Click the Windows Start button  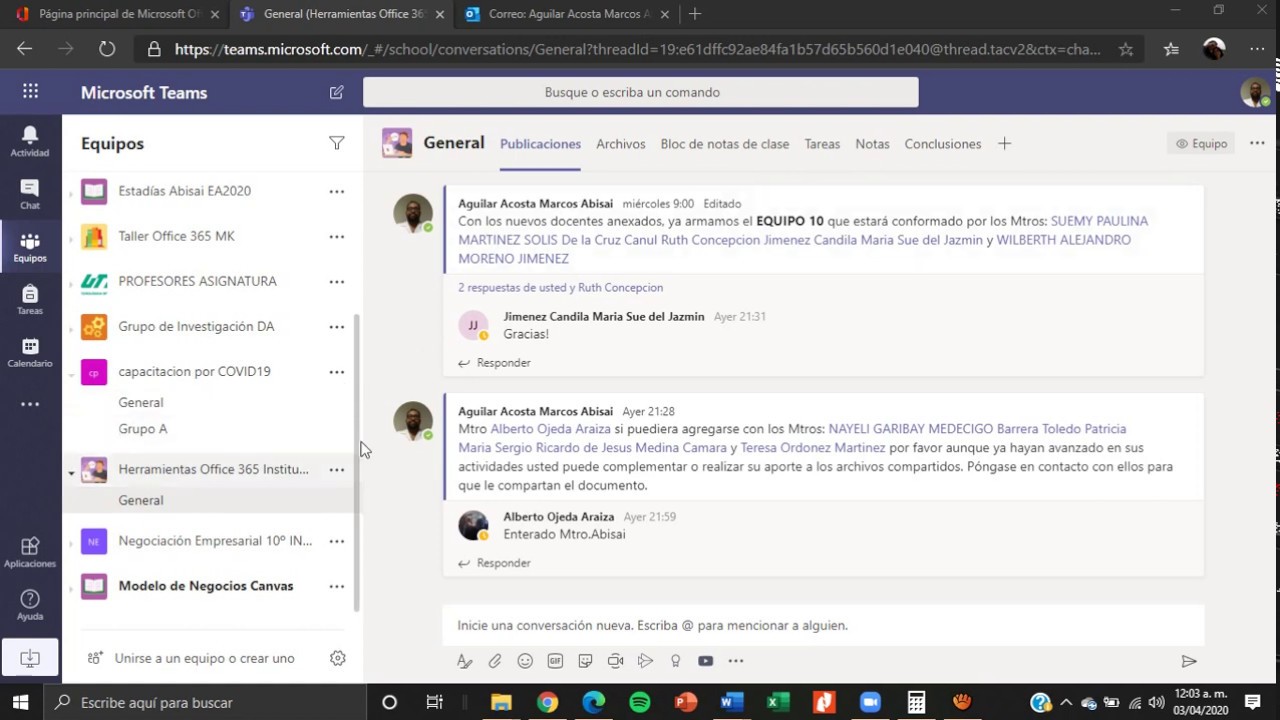pos(20,702)
